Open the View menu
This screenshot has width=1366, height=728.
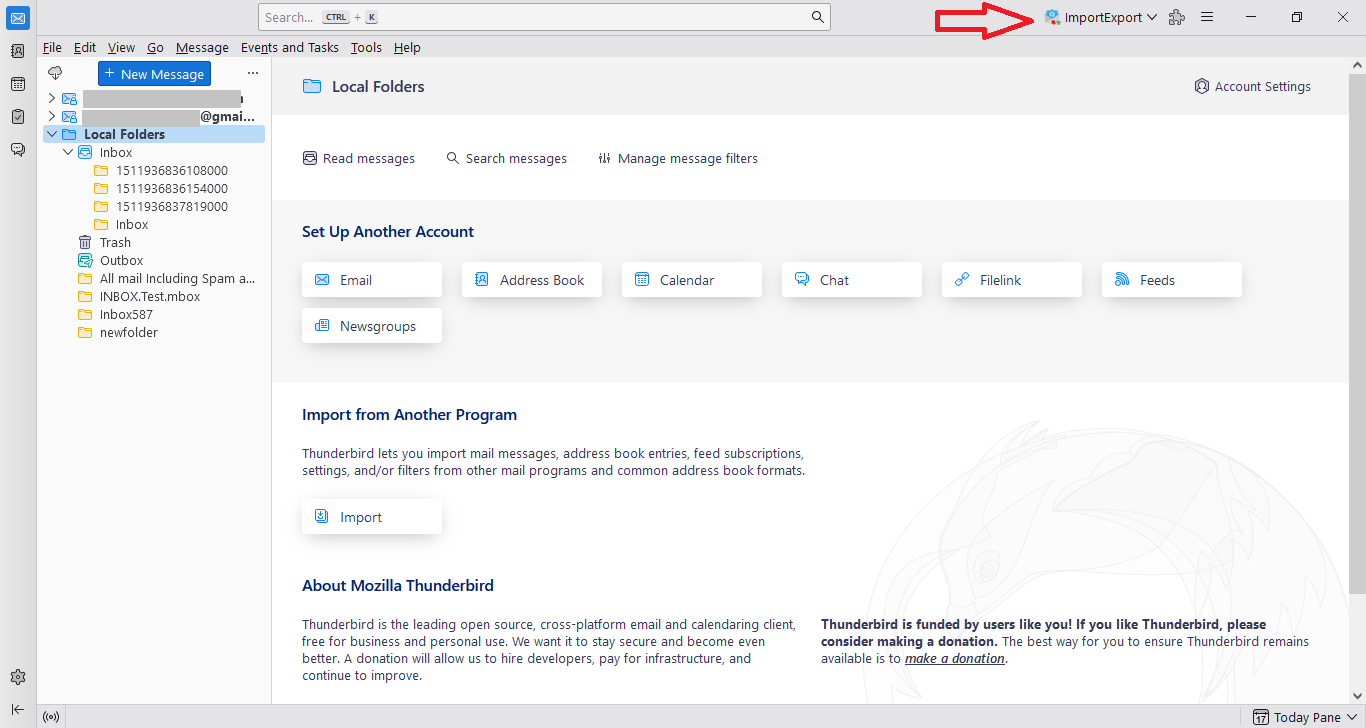121,47
